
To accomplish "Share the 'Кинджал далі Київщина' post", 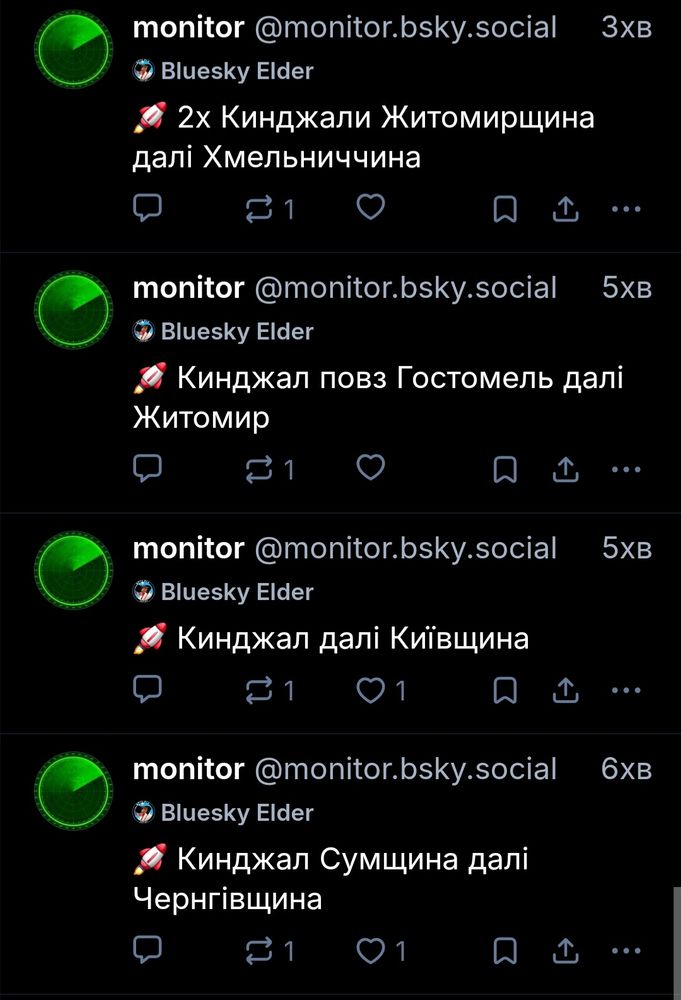I will 565,690.
